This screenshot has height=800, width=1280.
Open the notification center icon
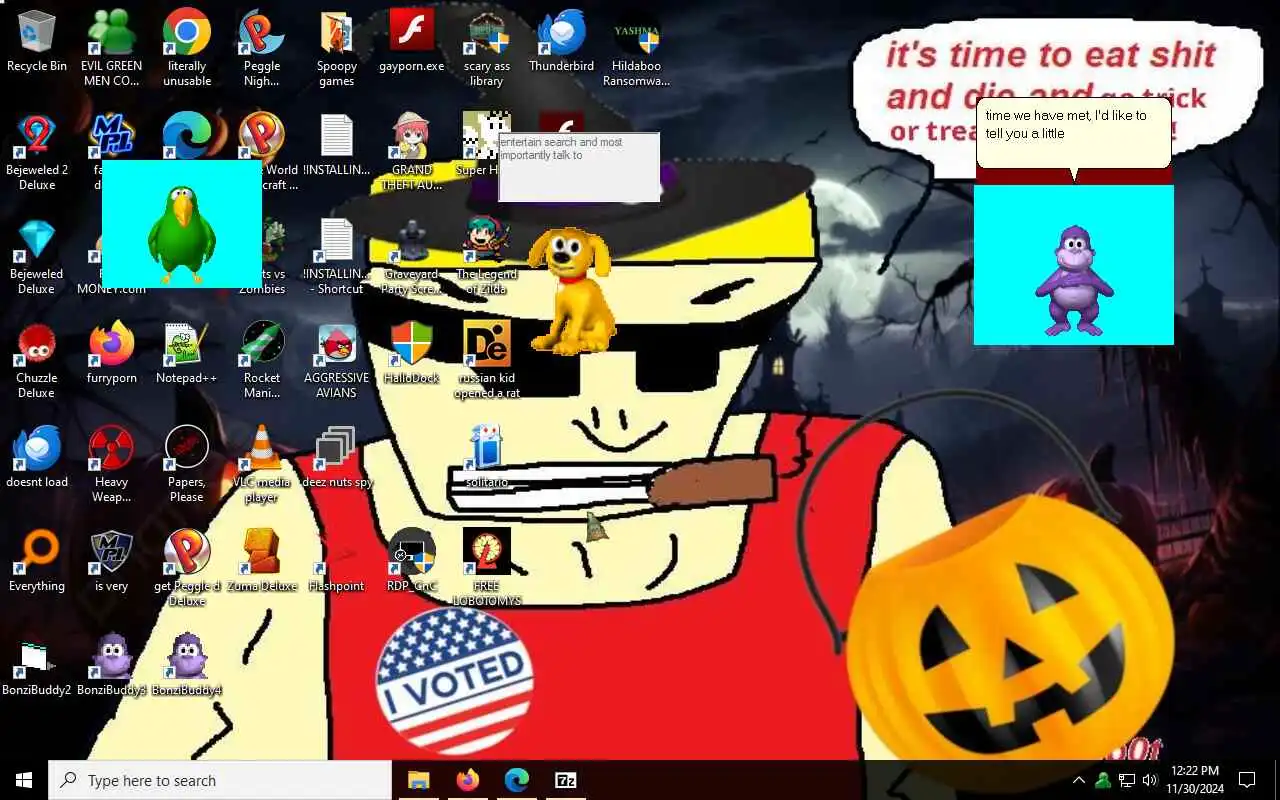tap(1247, 780)
